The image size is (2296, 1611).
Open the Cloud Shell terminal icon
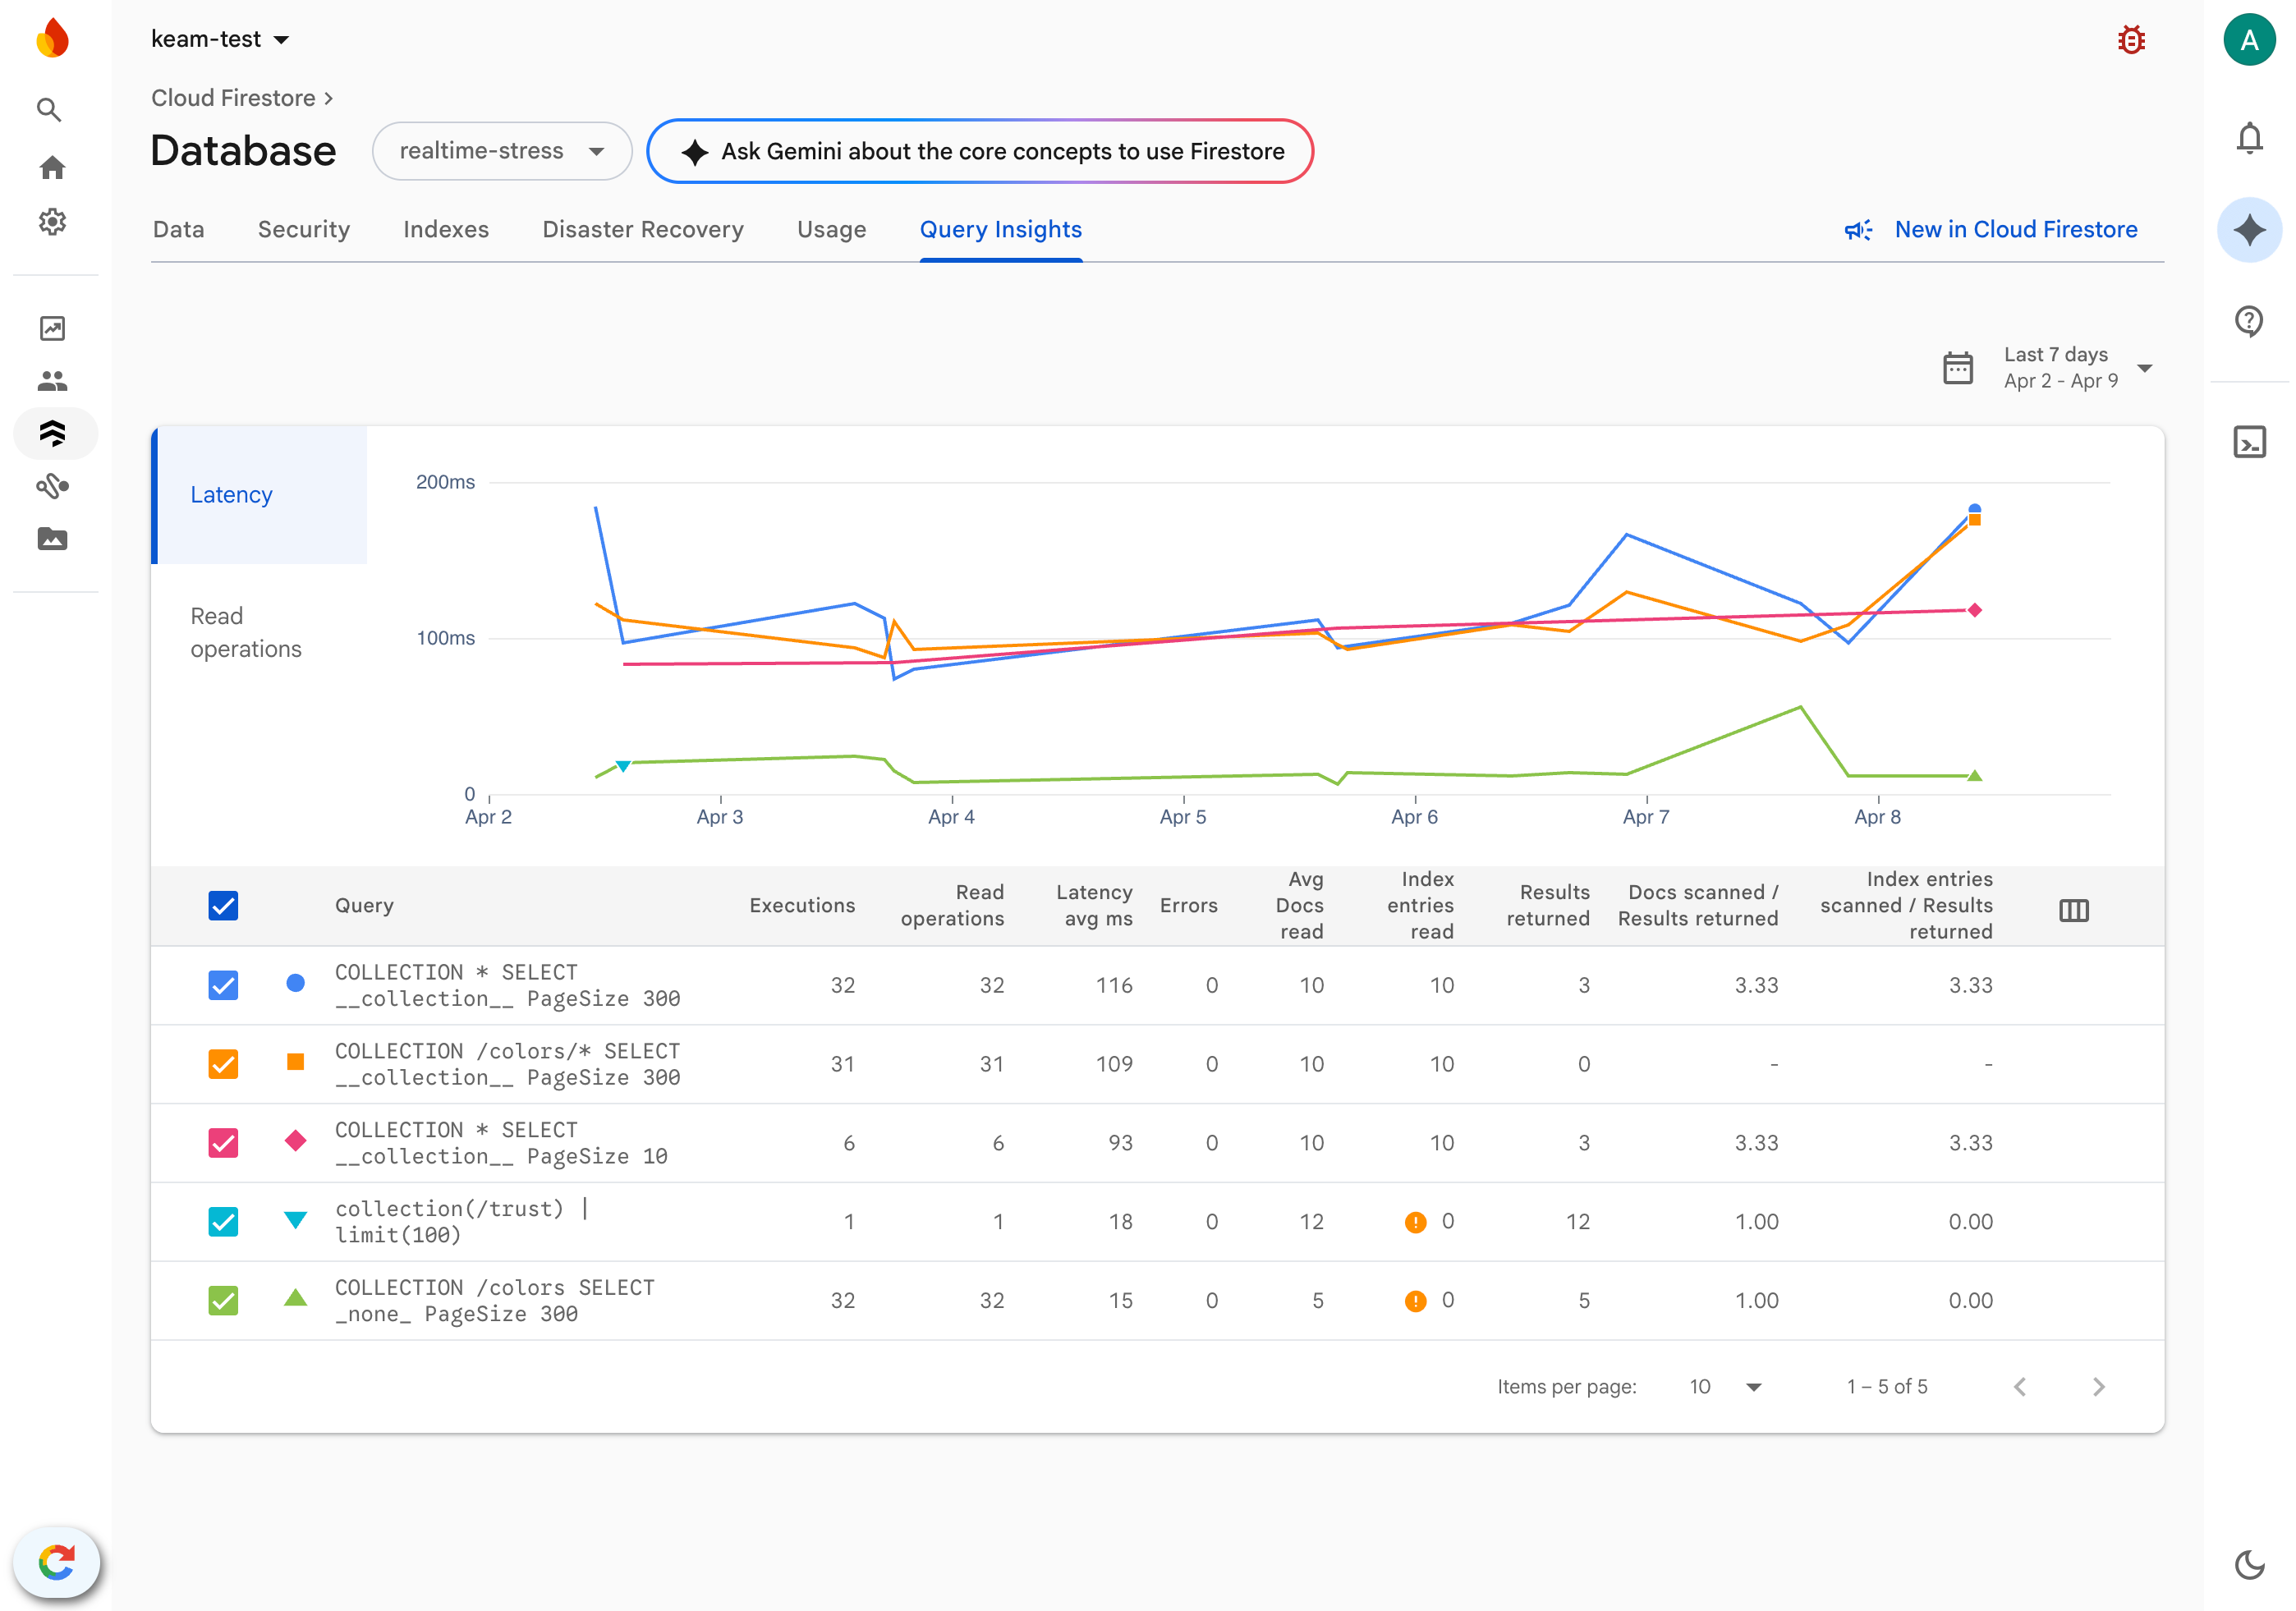tap(2249, 442)
